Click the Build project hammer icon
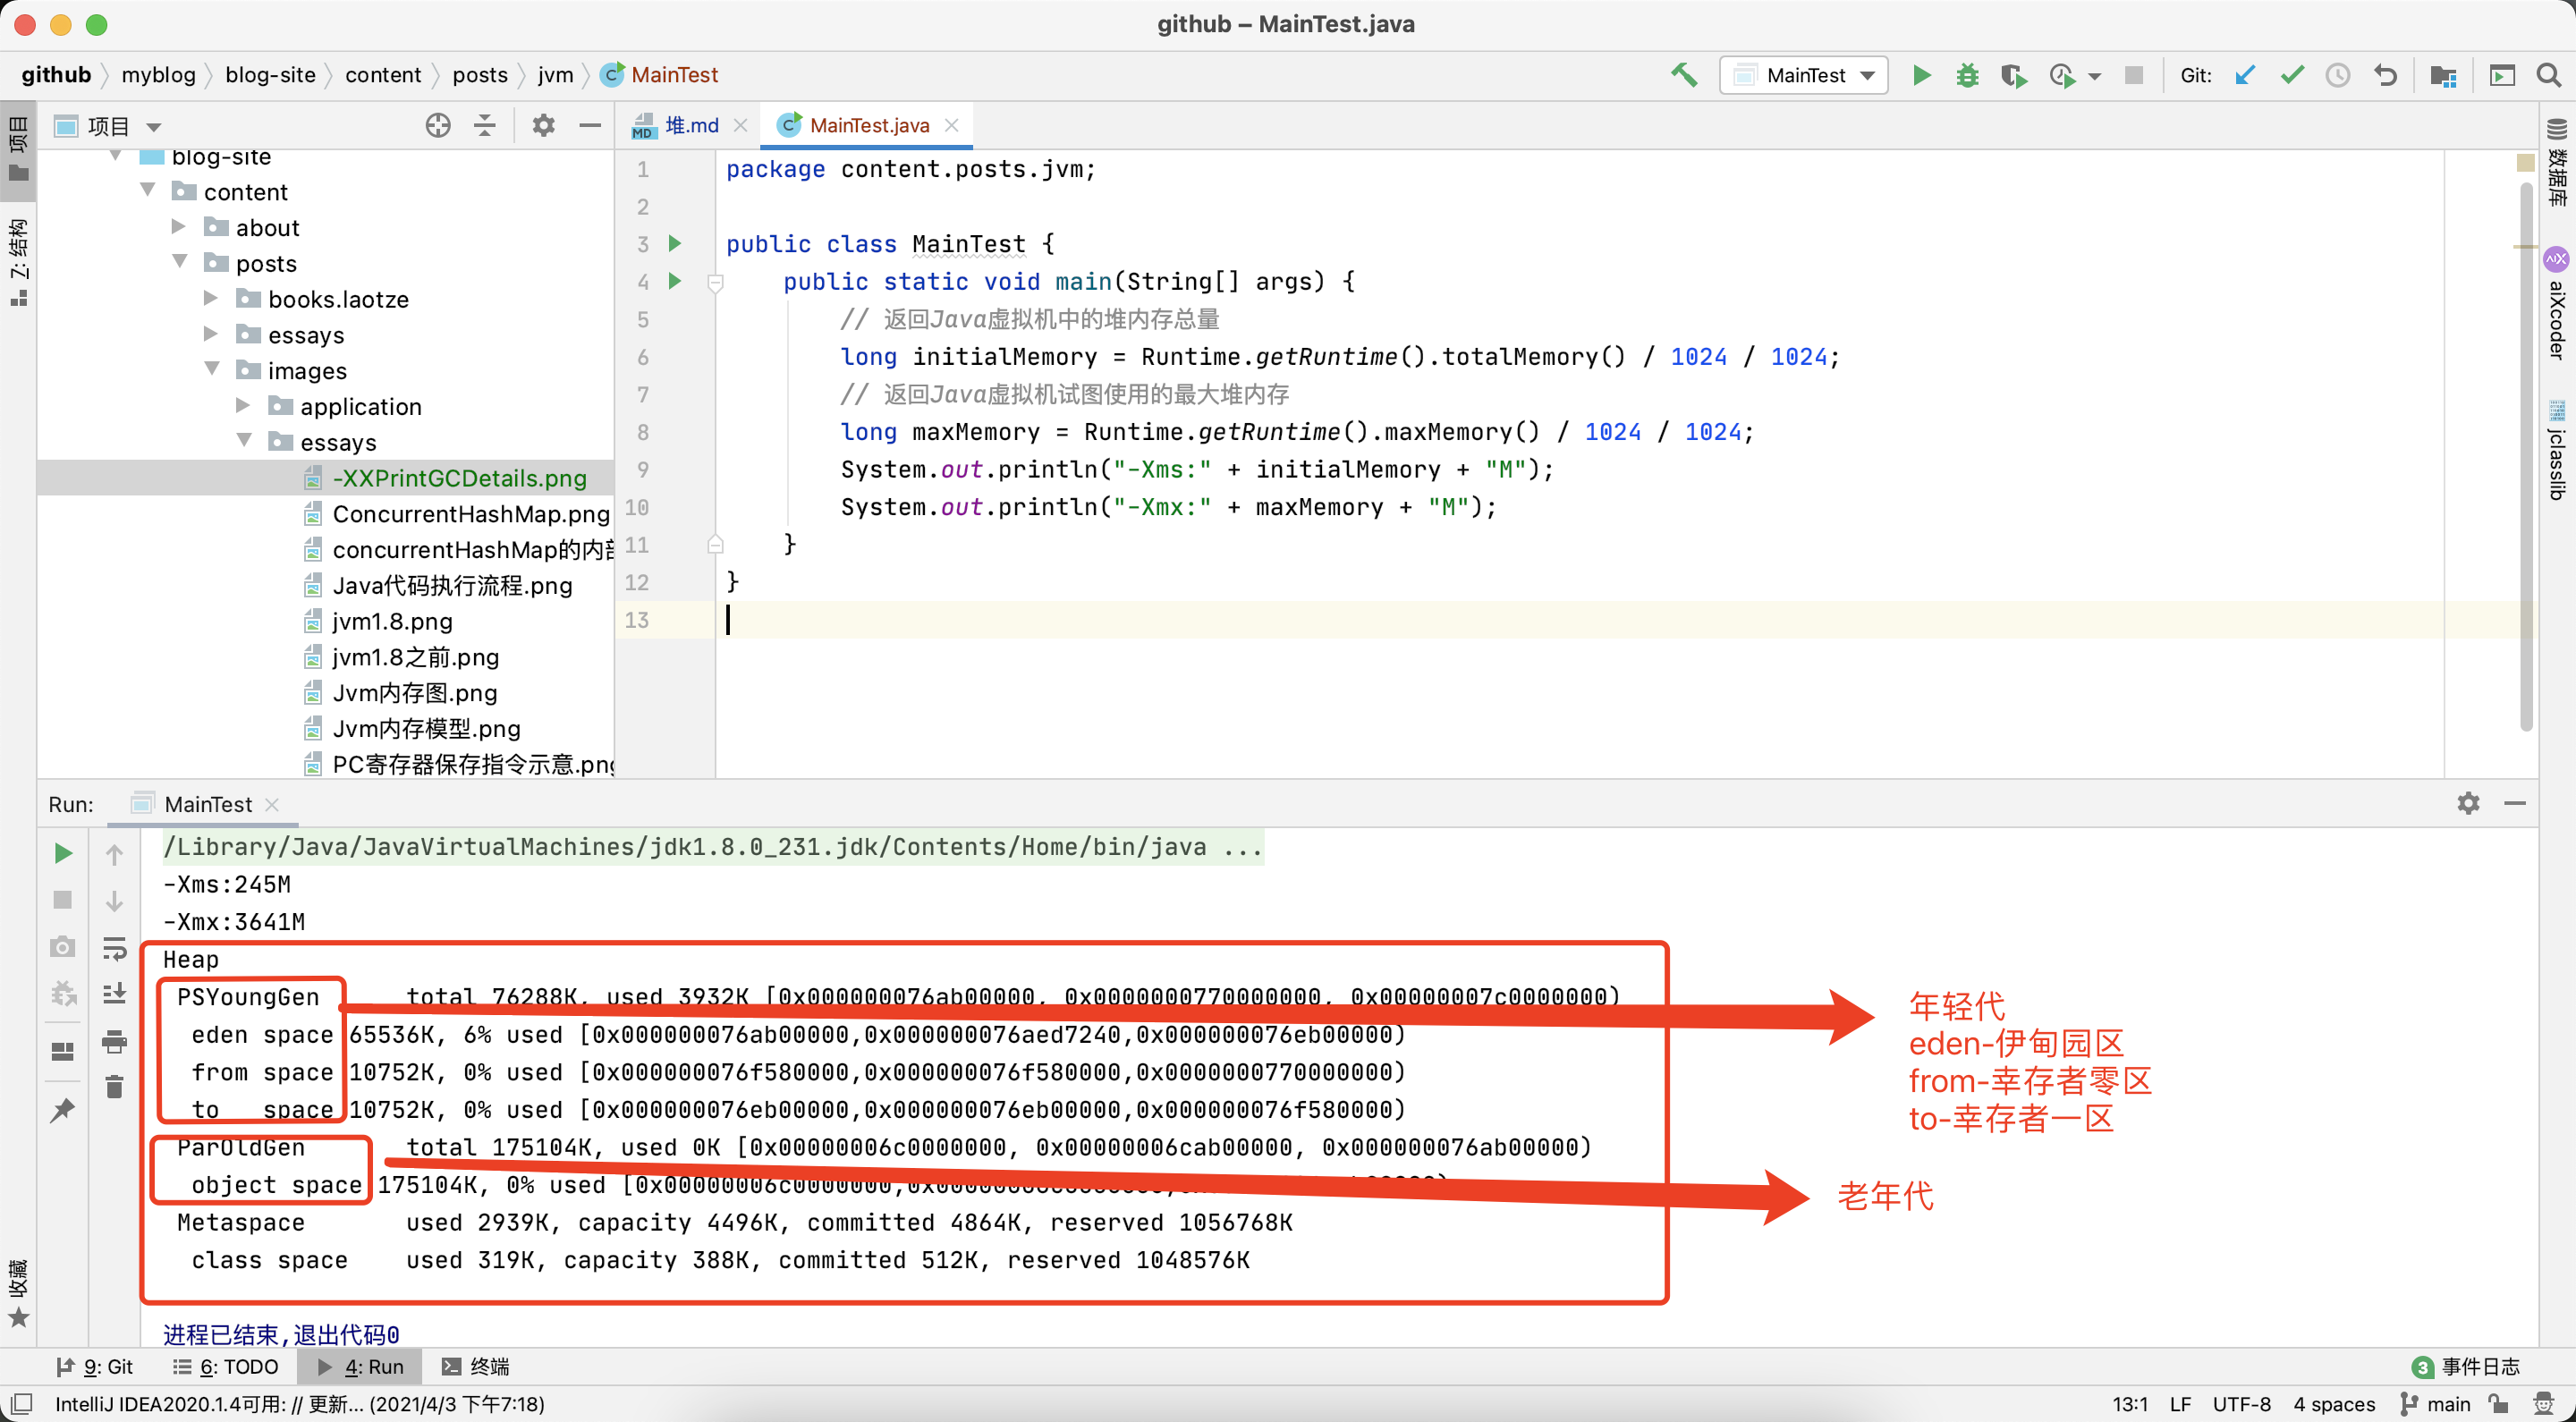Image resolution: width=2576 pixels, height=1422 pixels. pyautogui.click(x=1684, y=75)
